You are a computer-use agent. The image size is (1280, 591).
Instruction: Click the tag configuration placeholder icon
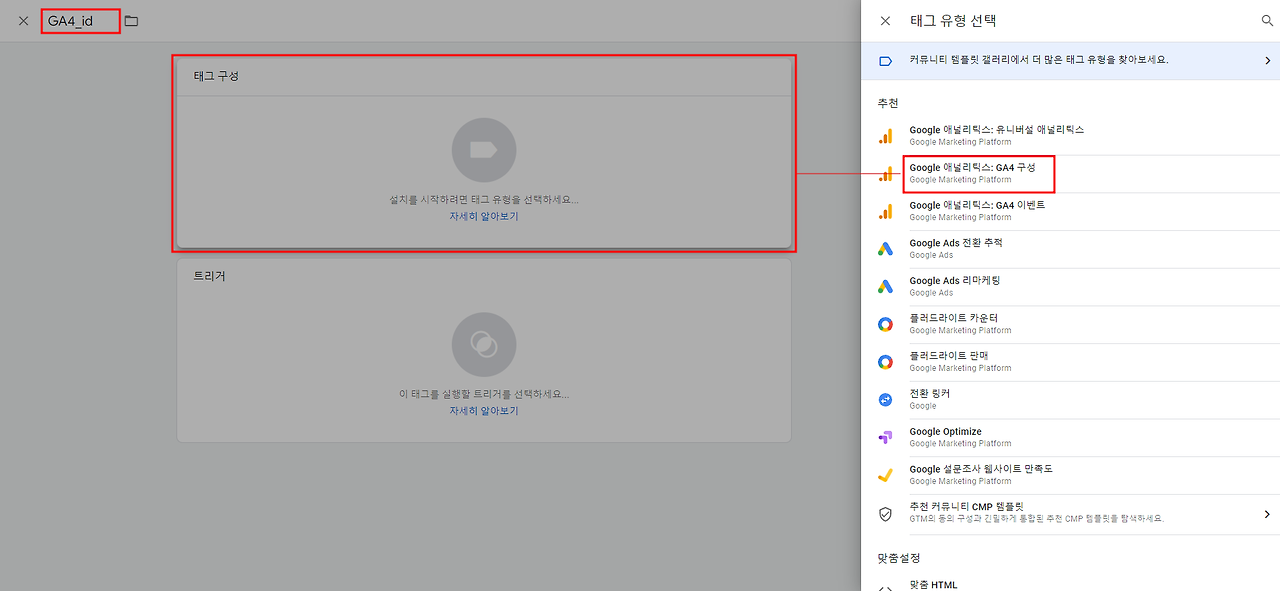click(x=484, y=150)
